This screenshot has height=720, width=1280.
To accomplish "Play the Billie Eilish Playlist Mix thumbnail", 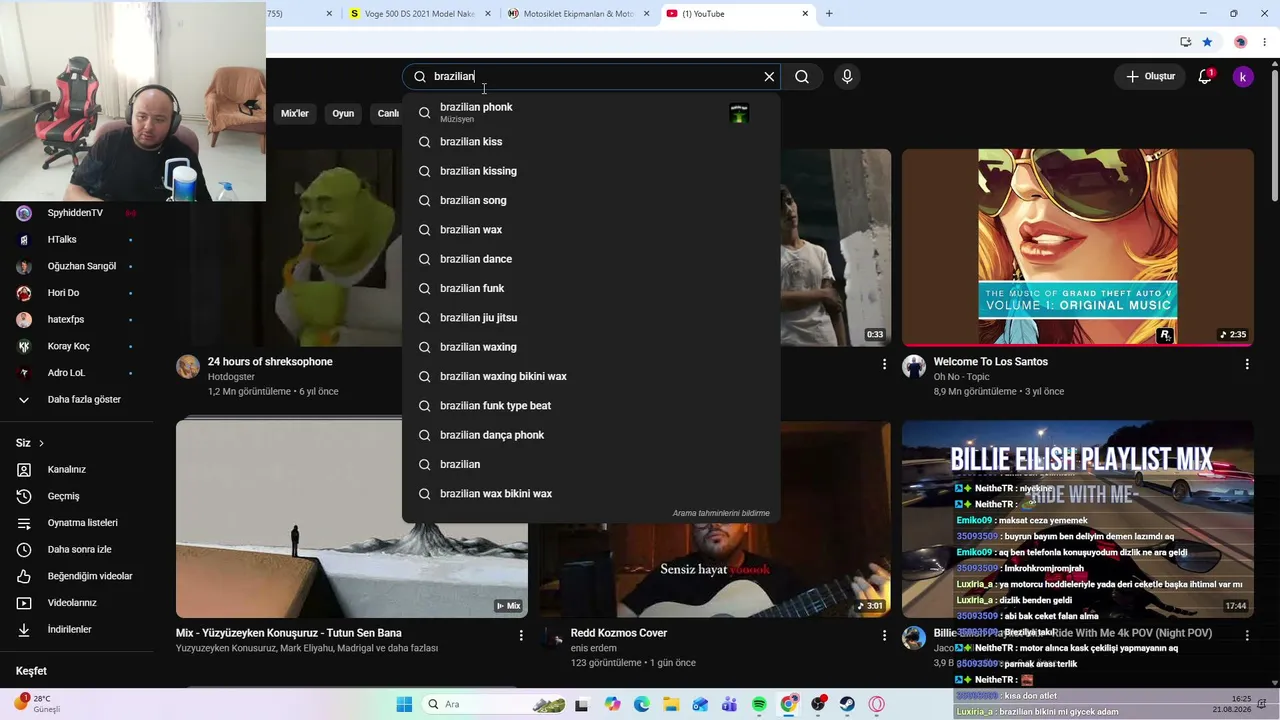I will pos(1078,518).
